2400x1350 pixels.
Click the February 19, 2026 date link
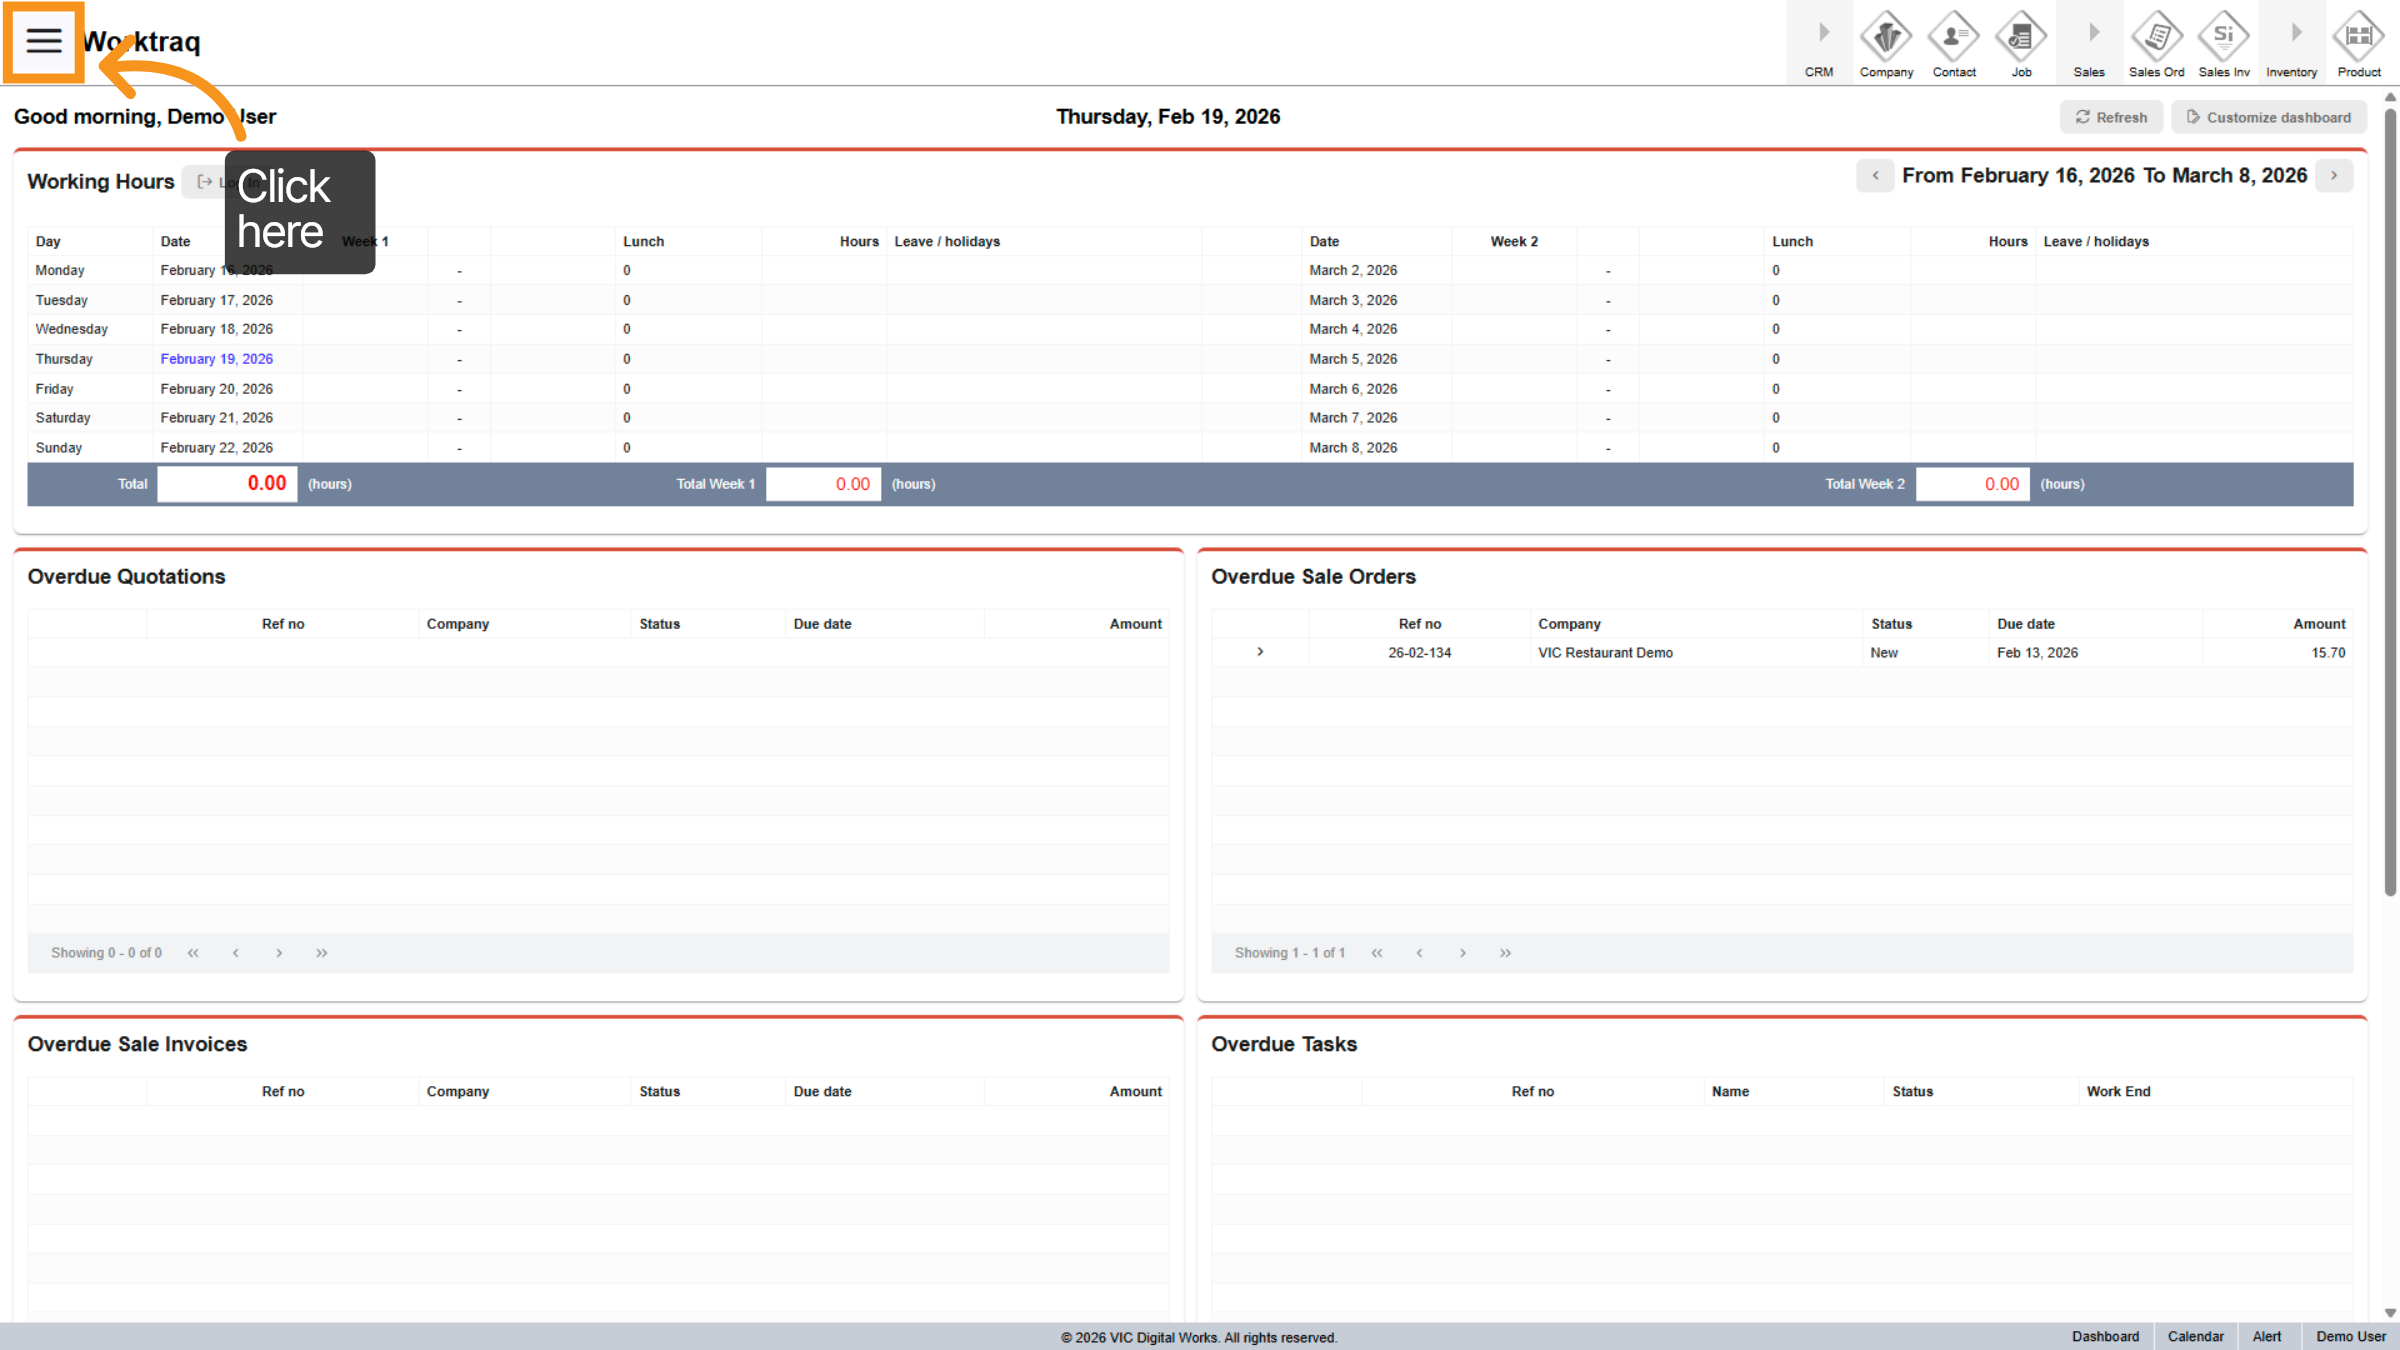(216, 359)
